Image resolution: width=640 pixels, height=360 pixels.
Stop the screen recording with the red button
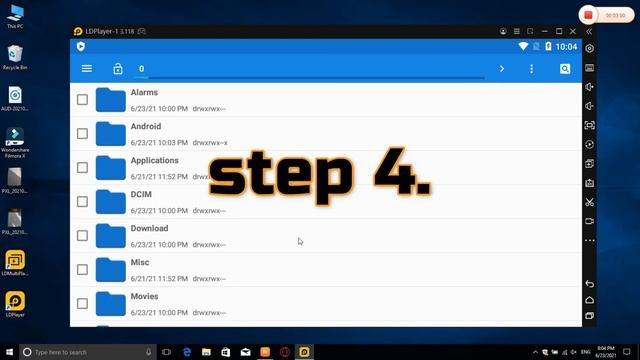pyautogui.click(x=588, y=15)
